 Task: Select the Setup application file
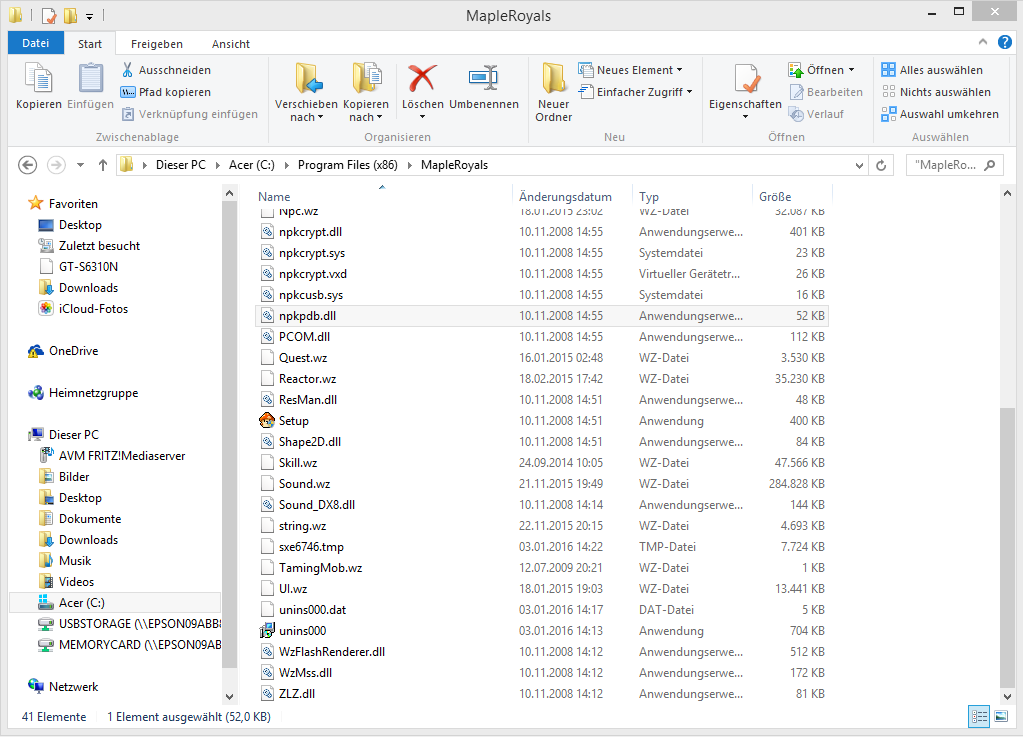pos(543,421)
